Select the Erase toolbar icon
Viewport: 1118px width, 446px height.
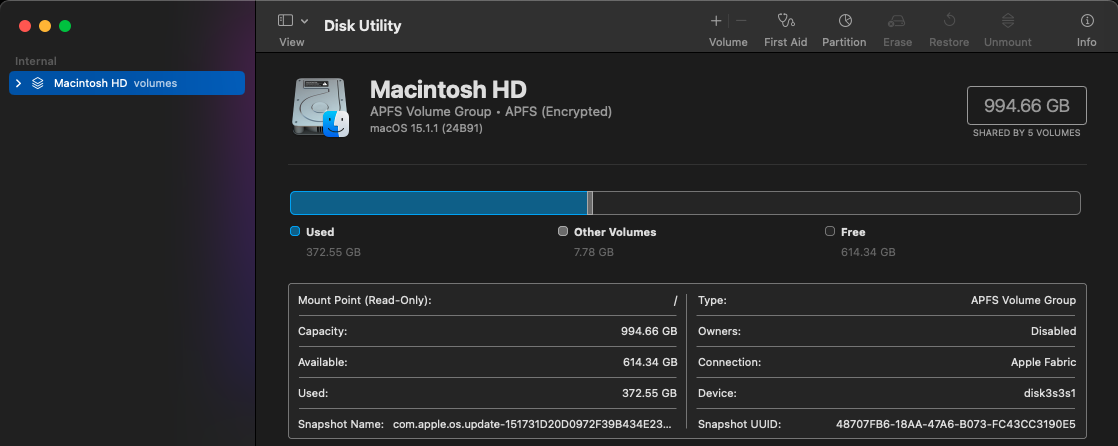coord(897,21)
